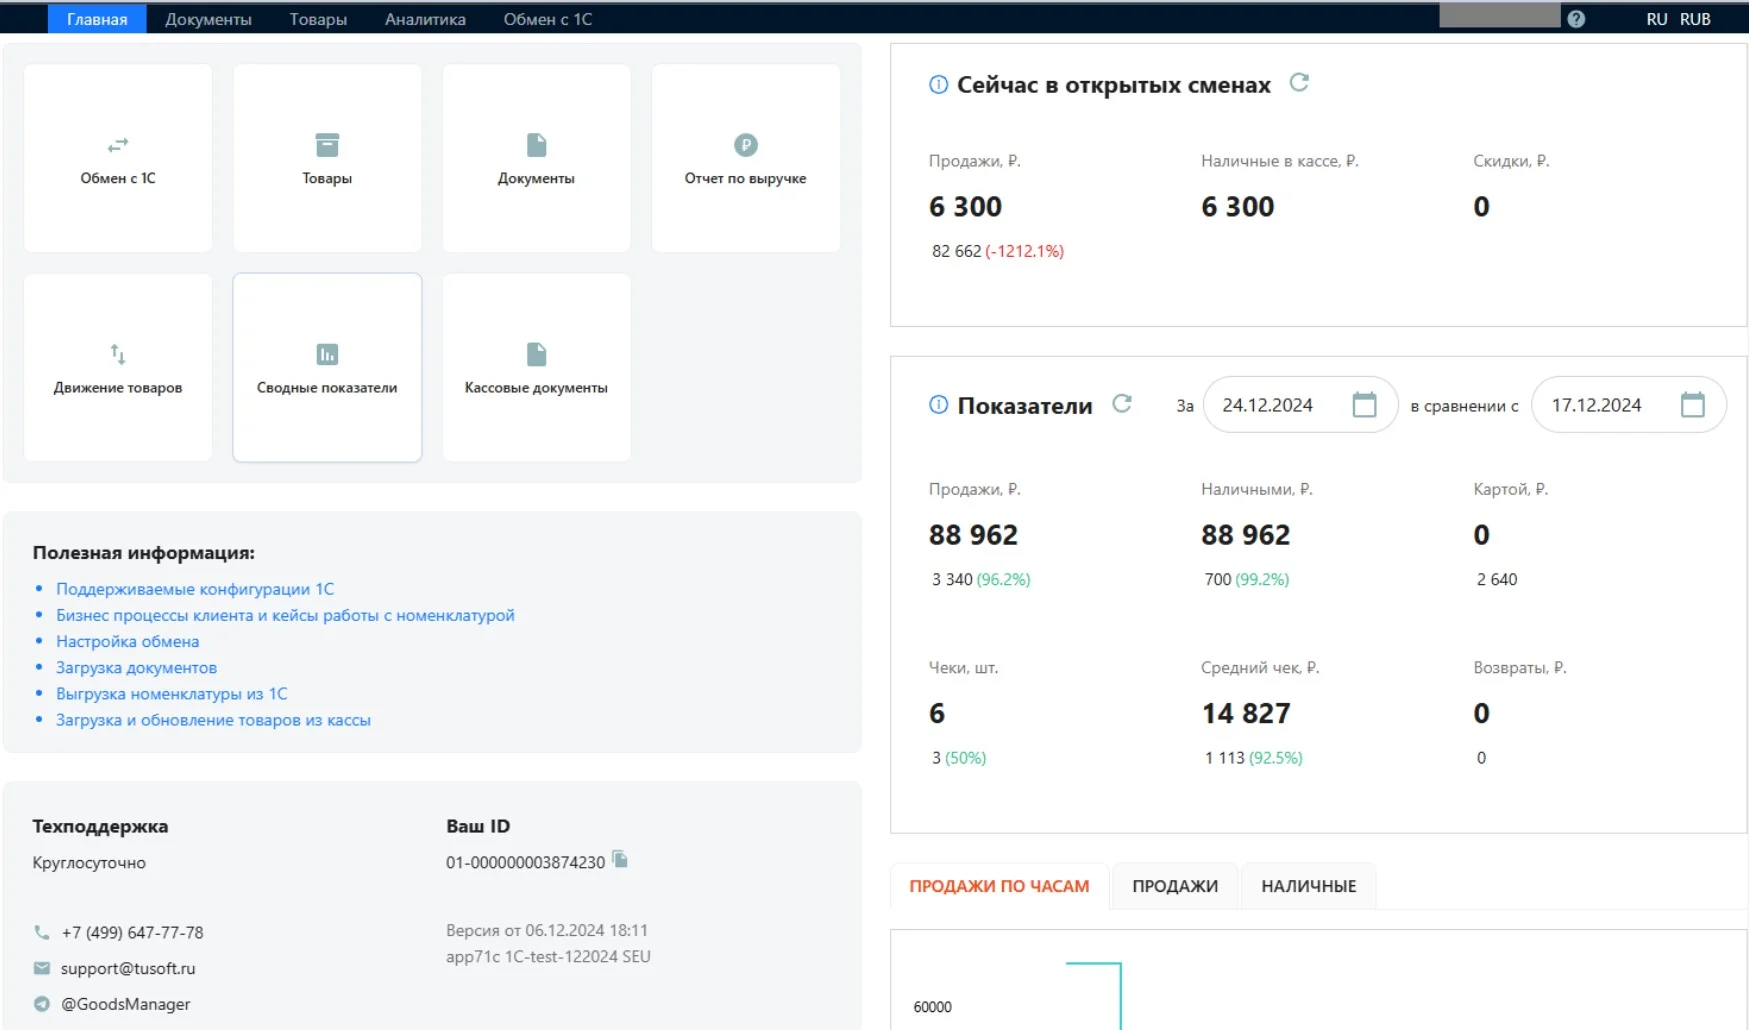1749x1030 pixels.
Task: Copy your ID with the copy icon
Action: [x=620, y=859]
